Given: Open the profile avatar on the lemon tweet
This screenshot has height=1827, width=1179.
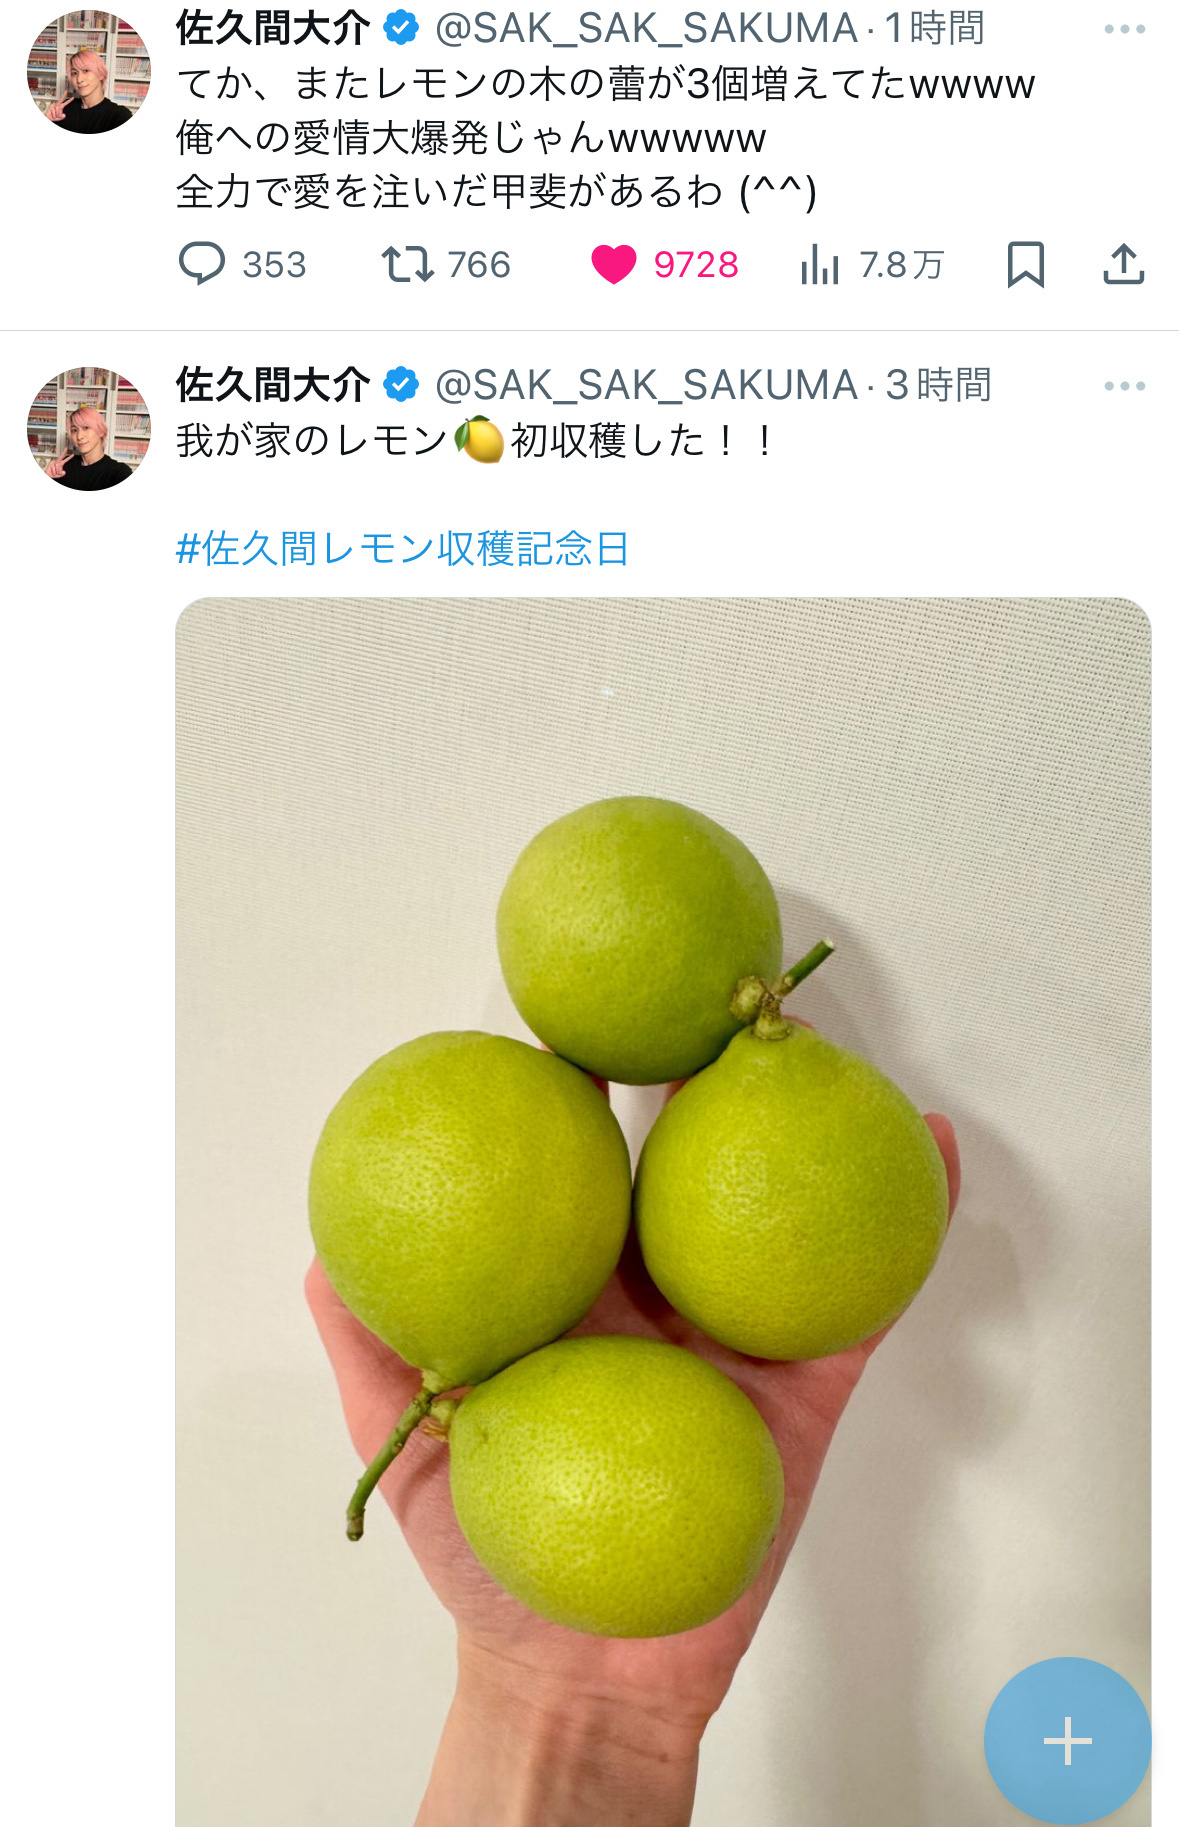Looking at the screenshot, I should point(89,429).
